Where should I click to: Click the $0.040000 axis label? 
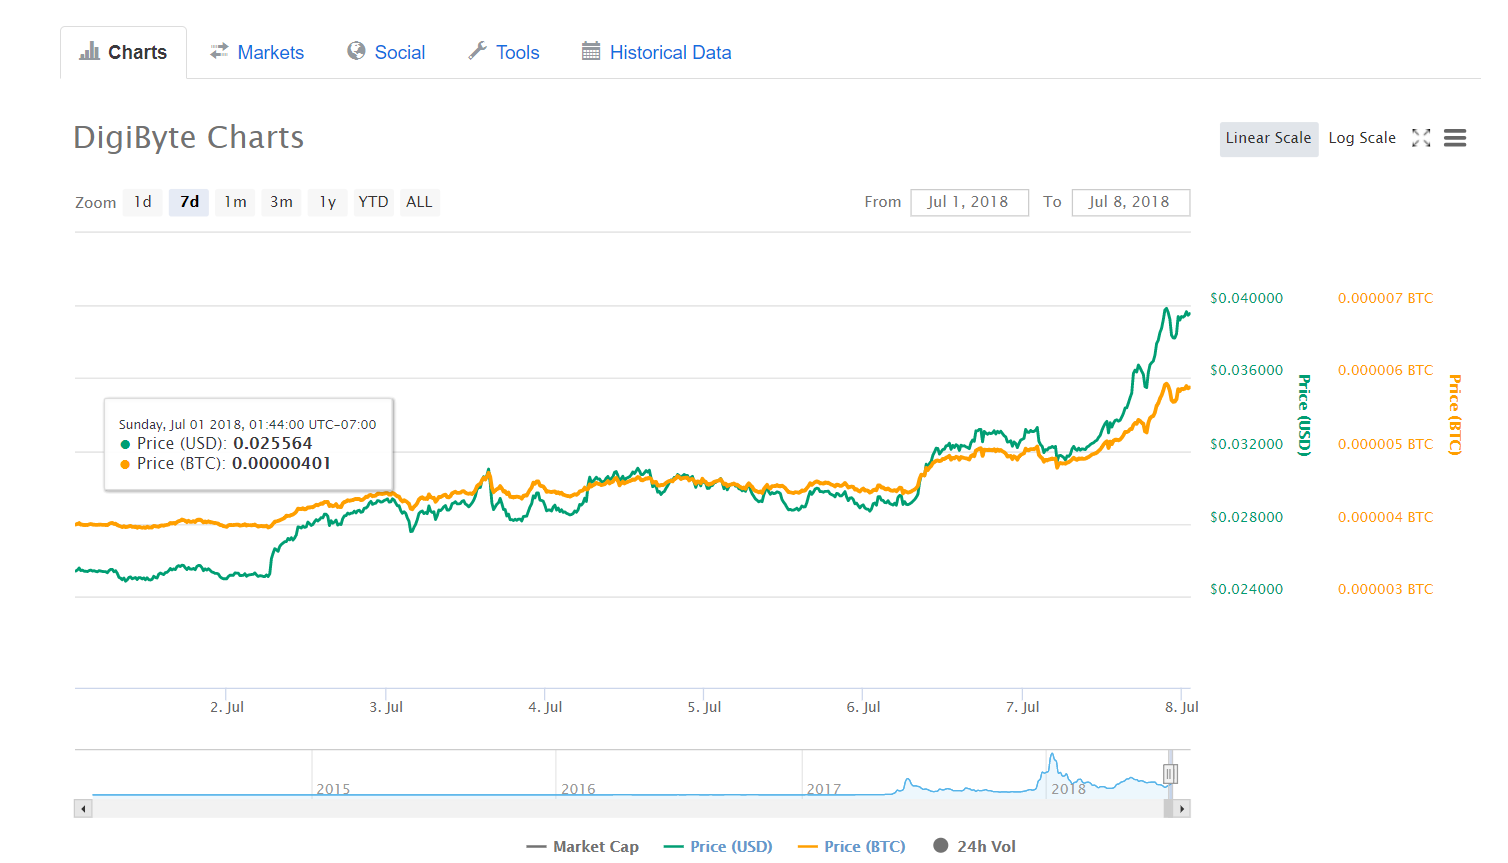coord(1246,298)
